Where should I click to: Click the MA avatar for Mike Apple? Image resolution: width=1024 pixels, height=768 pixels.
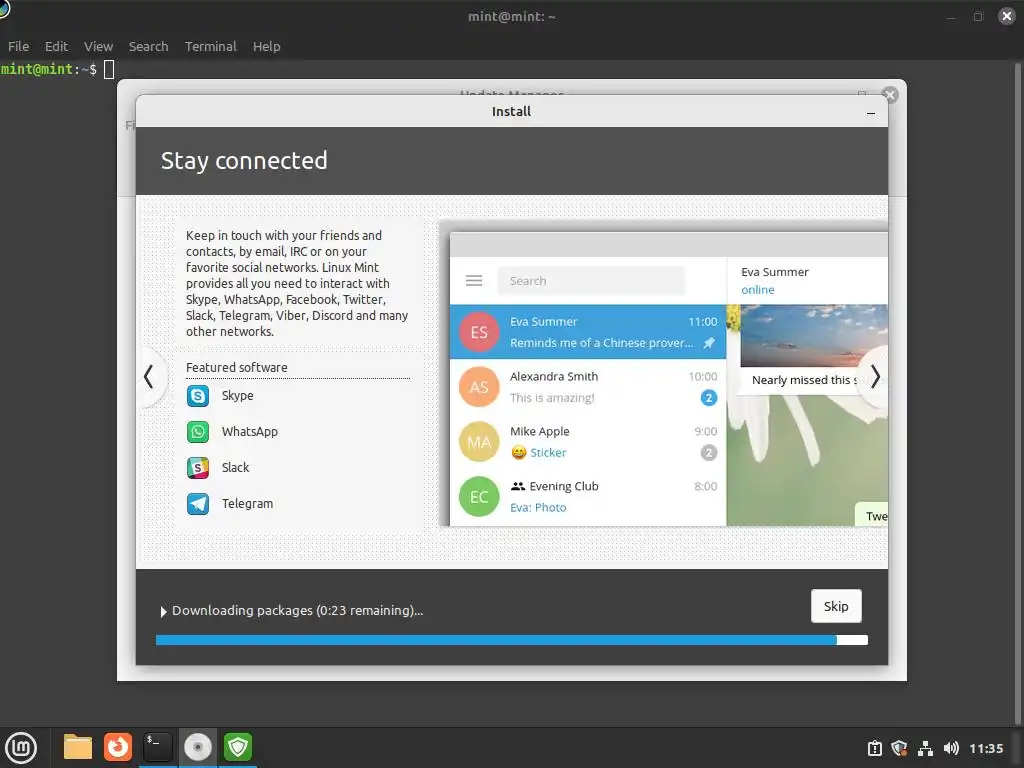479,441
